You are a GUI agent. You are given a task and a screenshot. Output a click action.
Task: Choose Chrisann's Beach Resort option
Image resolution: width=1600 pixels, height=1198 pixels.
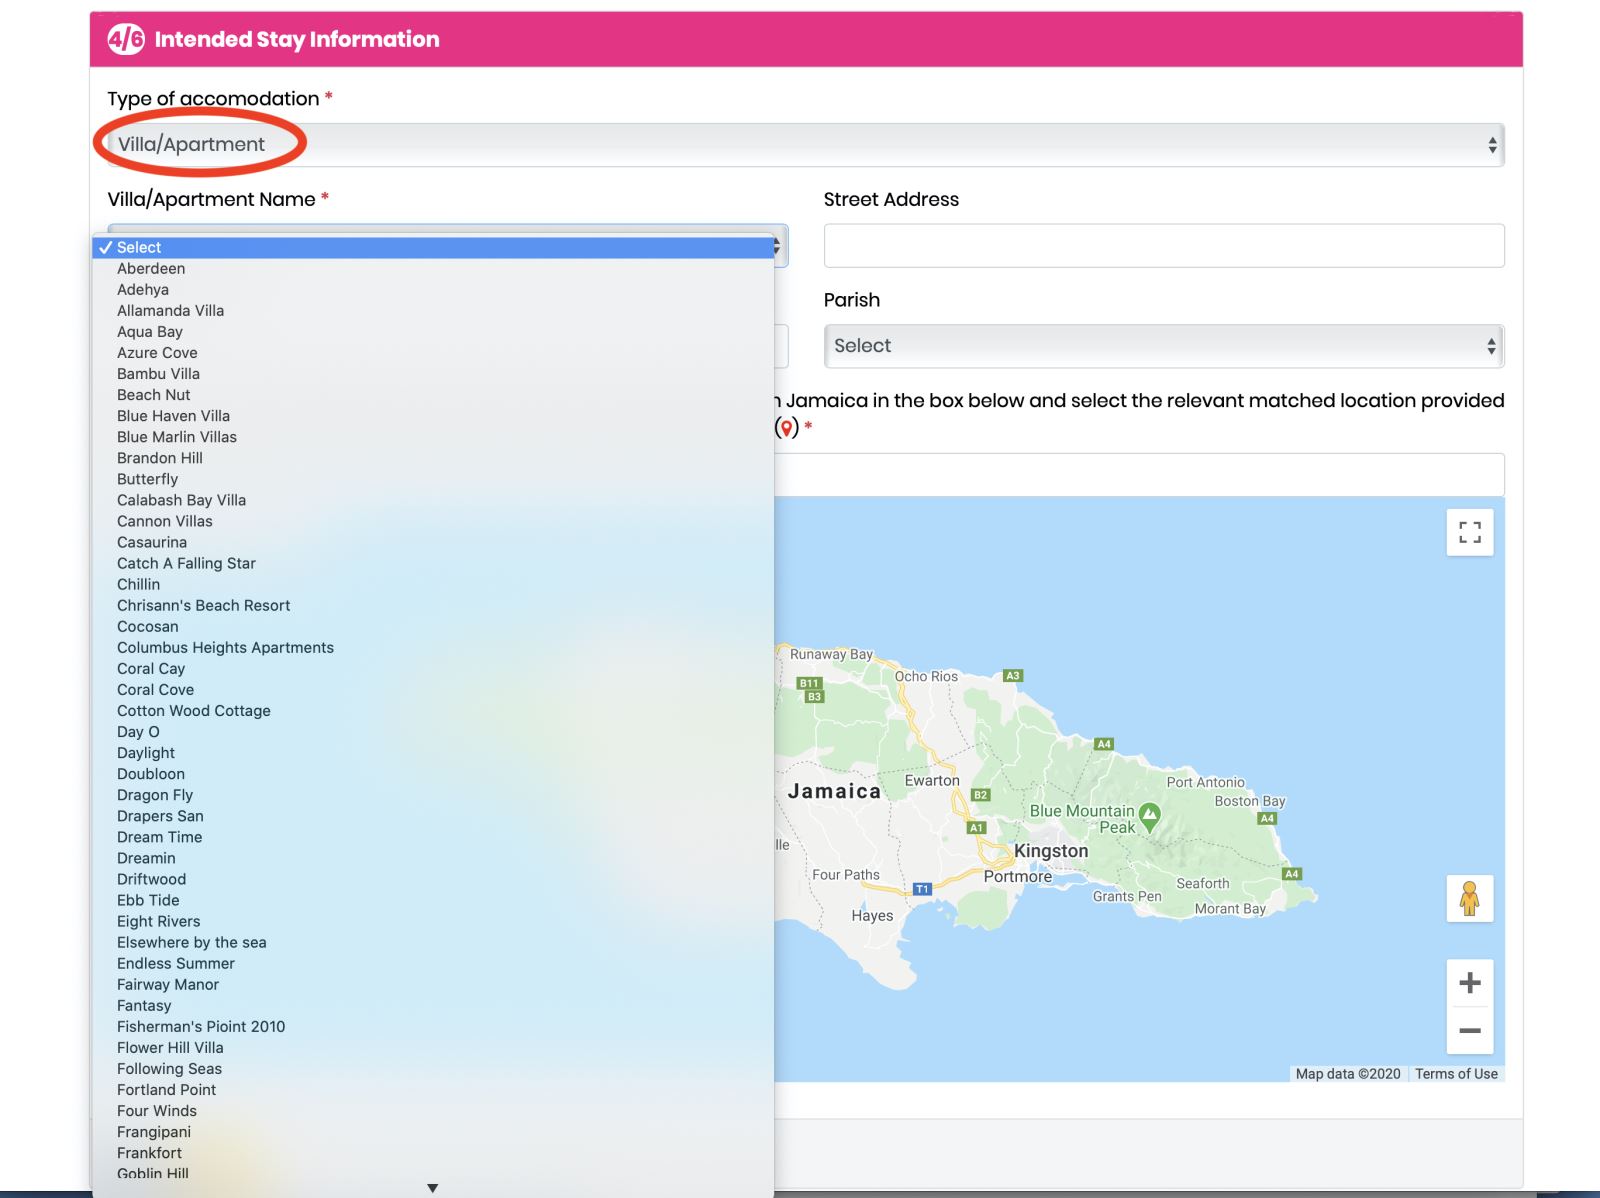(x=203, y=605)
